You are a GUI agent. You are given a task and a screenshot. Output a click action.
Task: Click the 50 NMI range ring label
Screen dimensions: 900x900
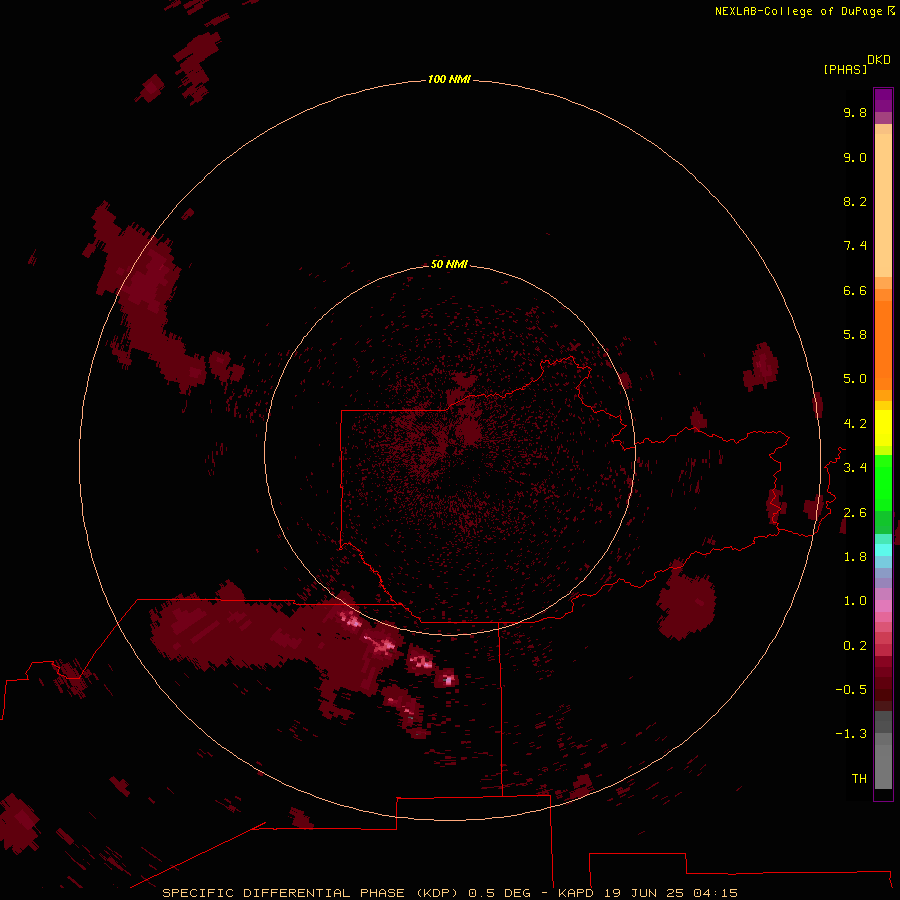click(x=449, y=264)
